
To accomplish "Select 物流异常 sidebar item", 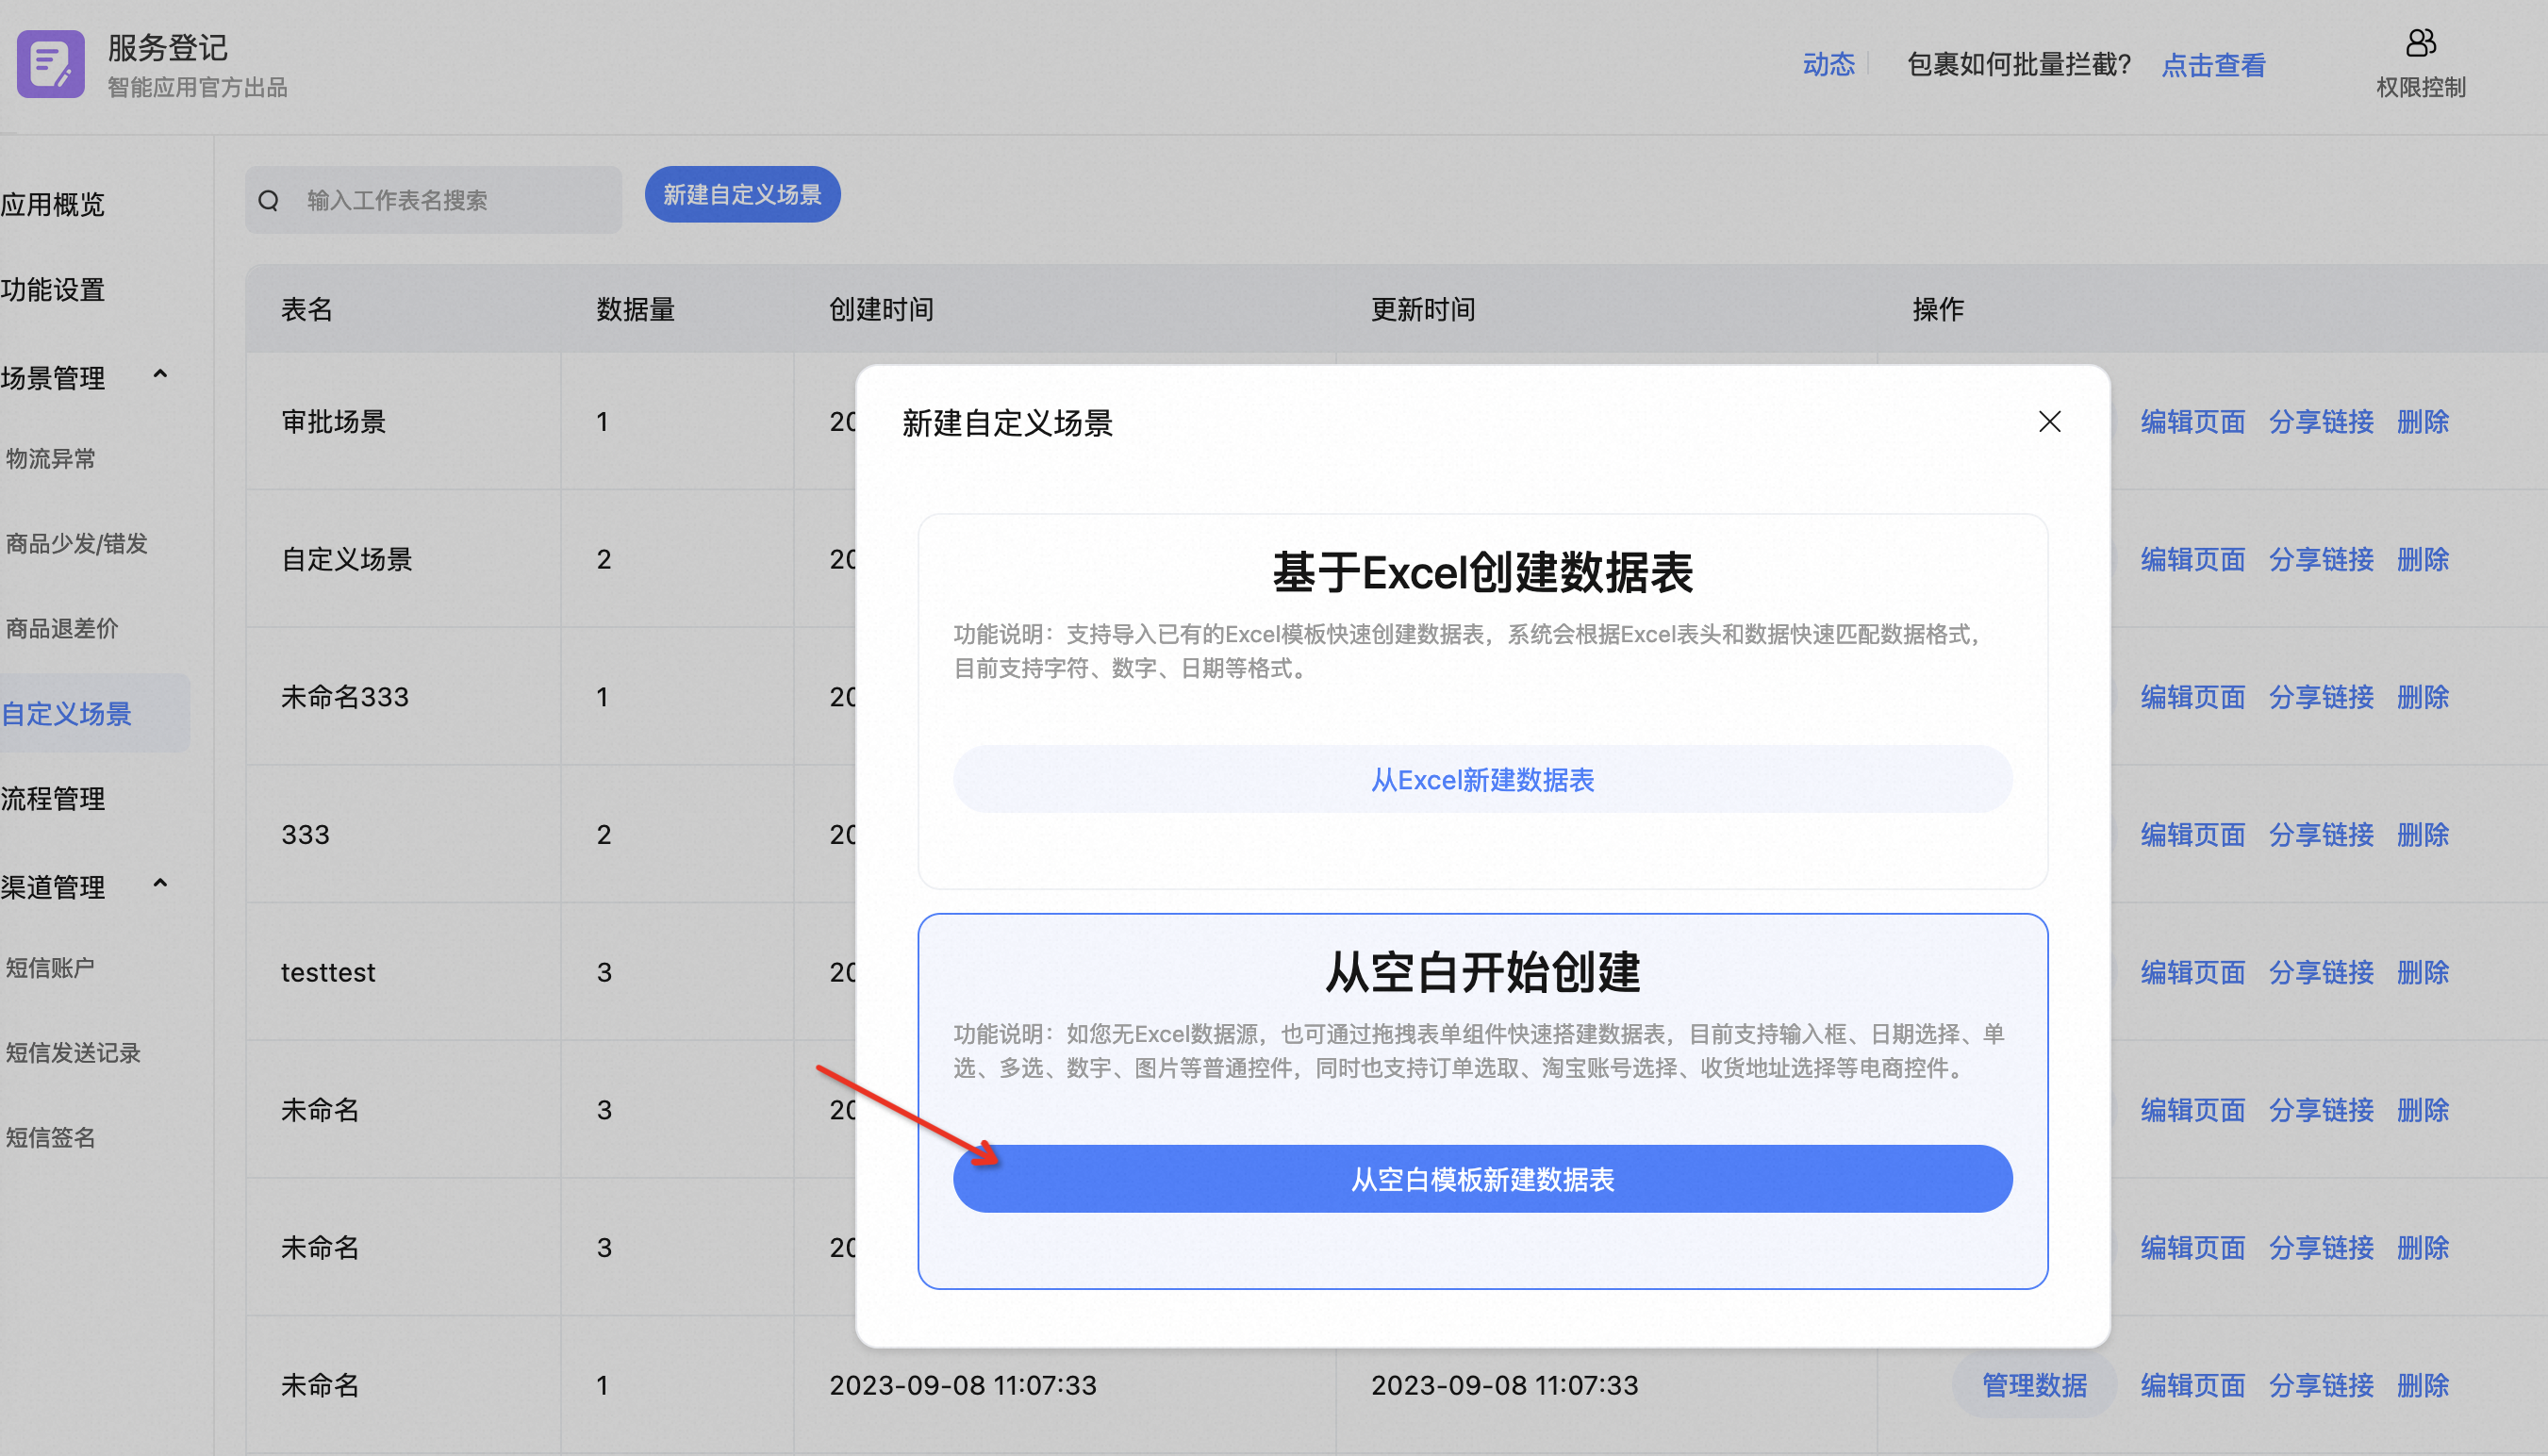I will pyautogui.click(x=51, y=459).
